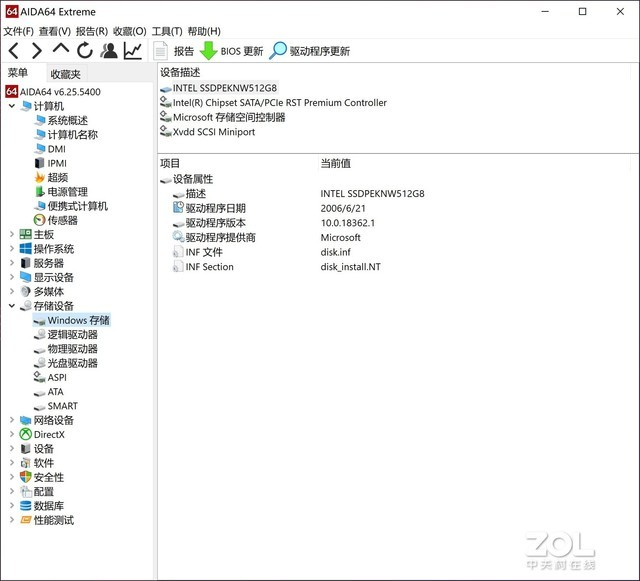Select 系统概述 in the tree
Image resolution: width=640 pixels, height=581 pixels.
click(x=61, y=120)
